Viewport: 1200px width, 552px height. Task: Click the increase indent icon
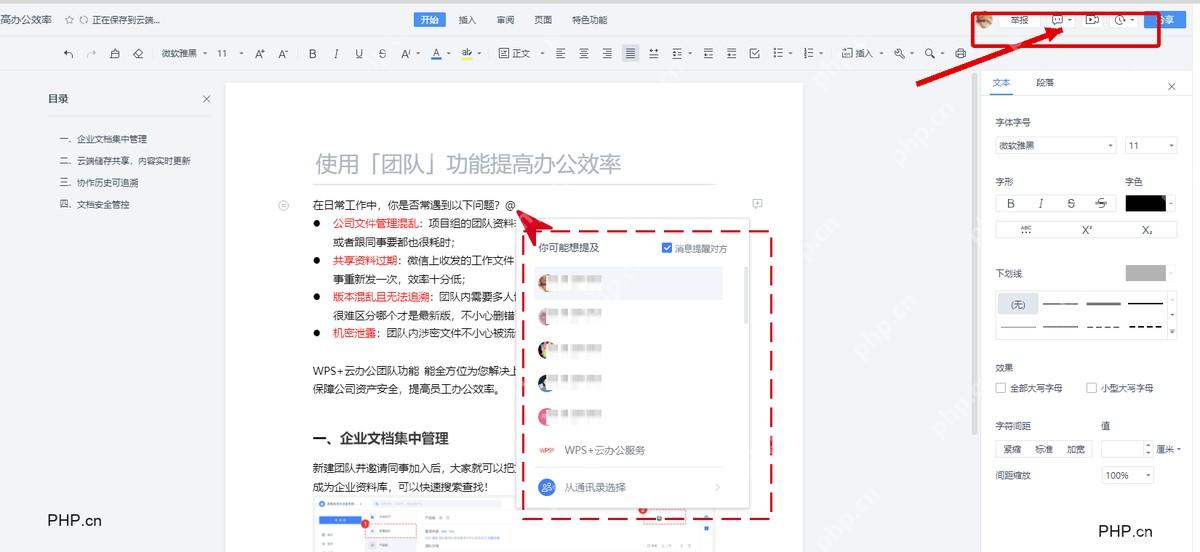731,54
